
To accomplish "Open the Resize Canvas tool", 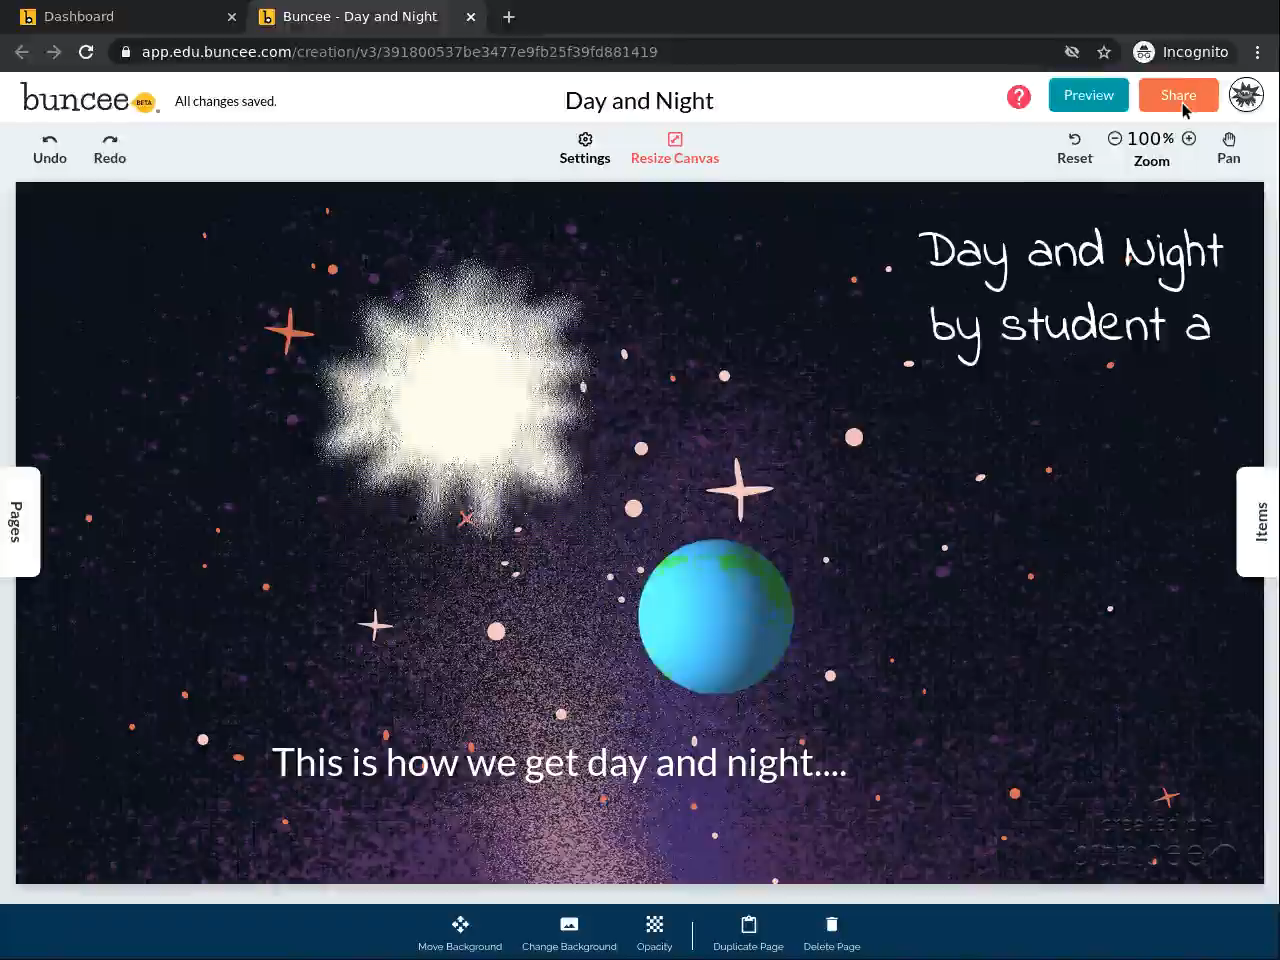I will (675, 149).
